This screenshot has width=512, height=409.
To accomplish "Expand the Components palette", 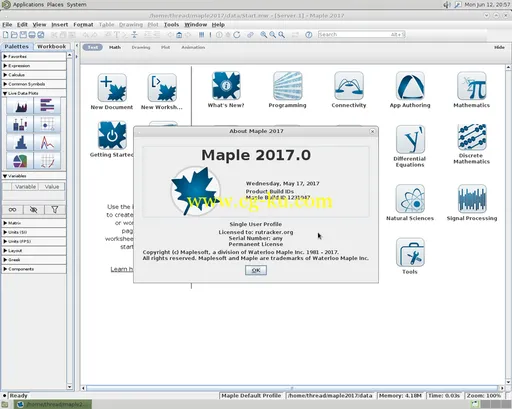I will 34,269.
